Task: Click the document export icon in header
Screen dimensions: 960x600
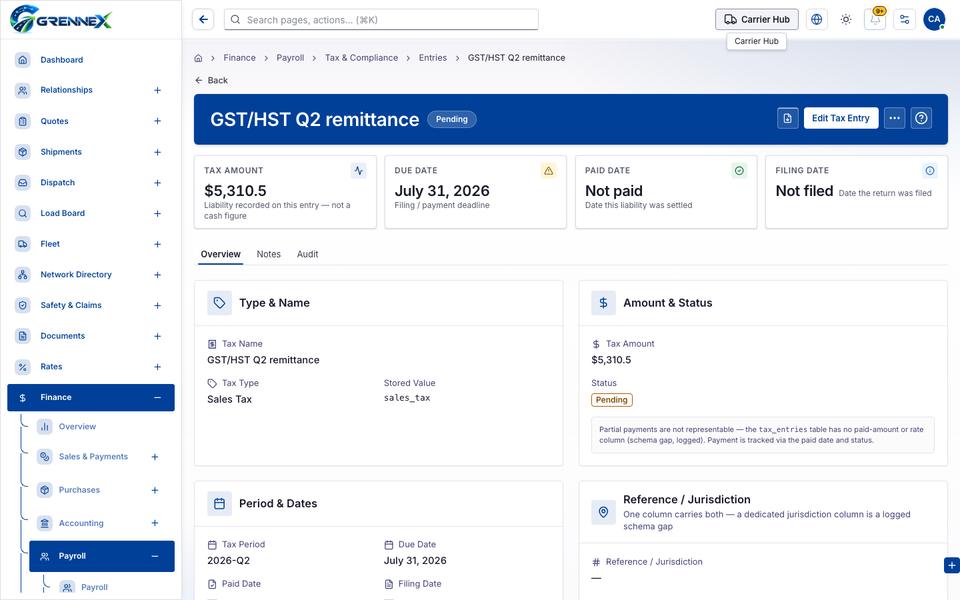Action: [788, 118]
